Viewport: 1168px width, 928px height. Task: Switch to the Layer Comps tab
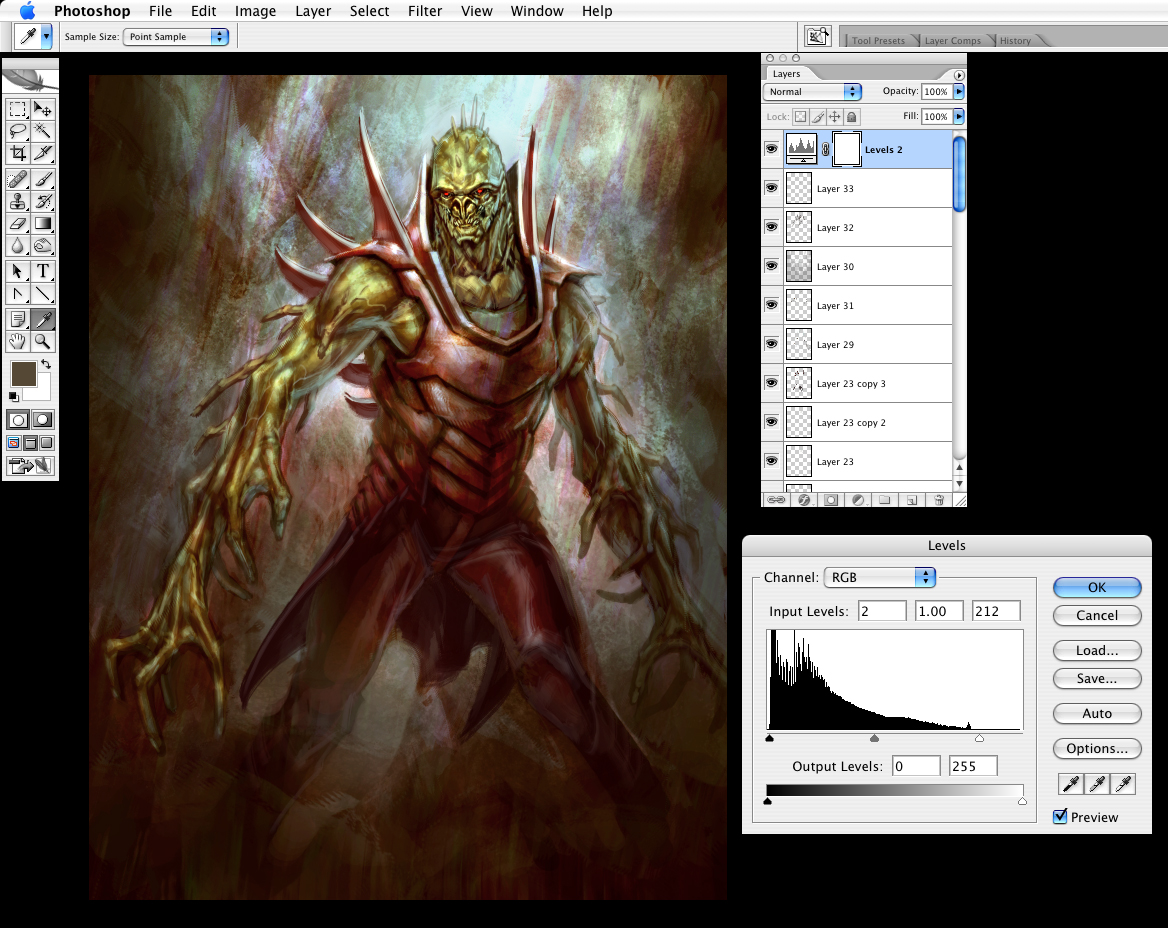pos(953,41)
